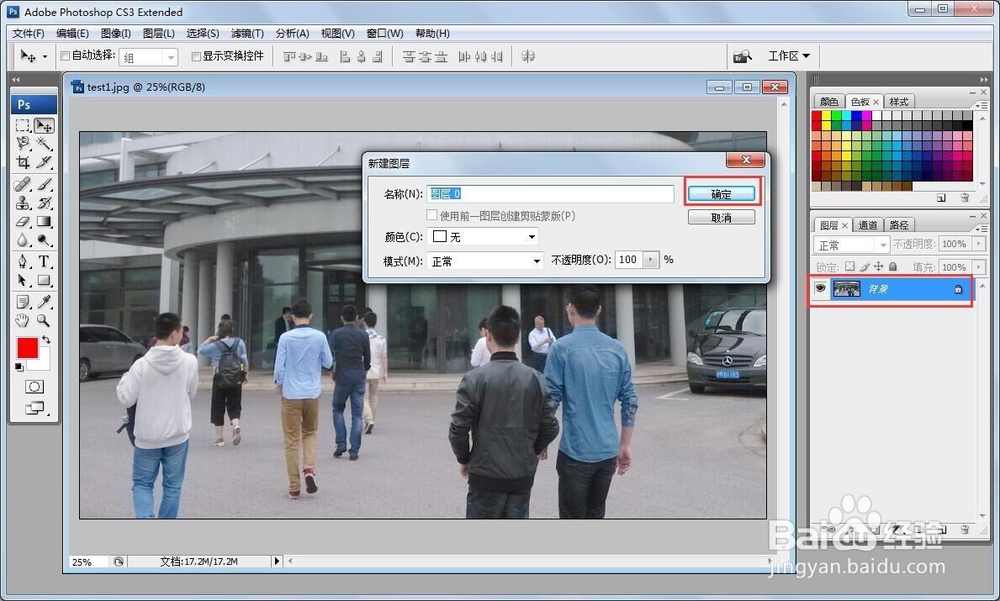Pick the Clone Stamp tool
Screen dimensions: 1000x601
pyautogui.click(x=23, y=202)
